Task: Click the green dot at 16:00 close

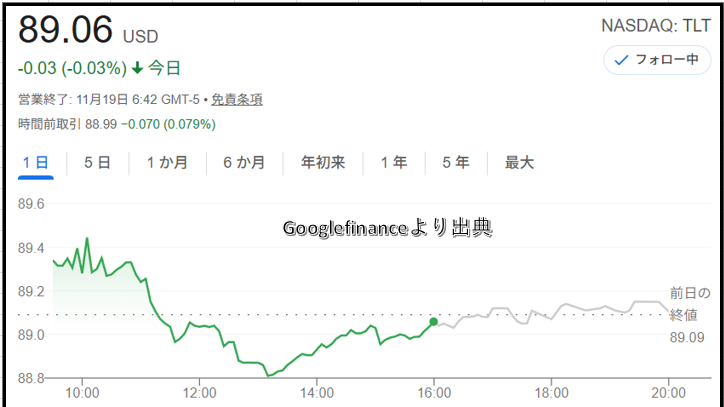Action: pos(433,322)
